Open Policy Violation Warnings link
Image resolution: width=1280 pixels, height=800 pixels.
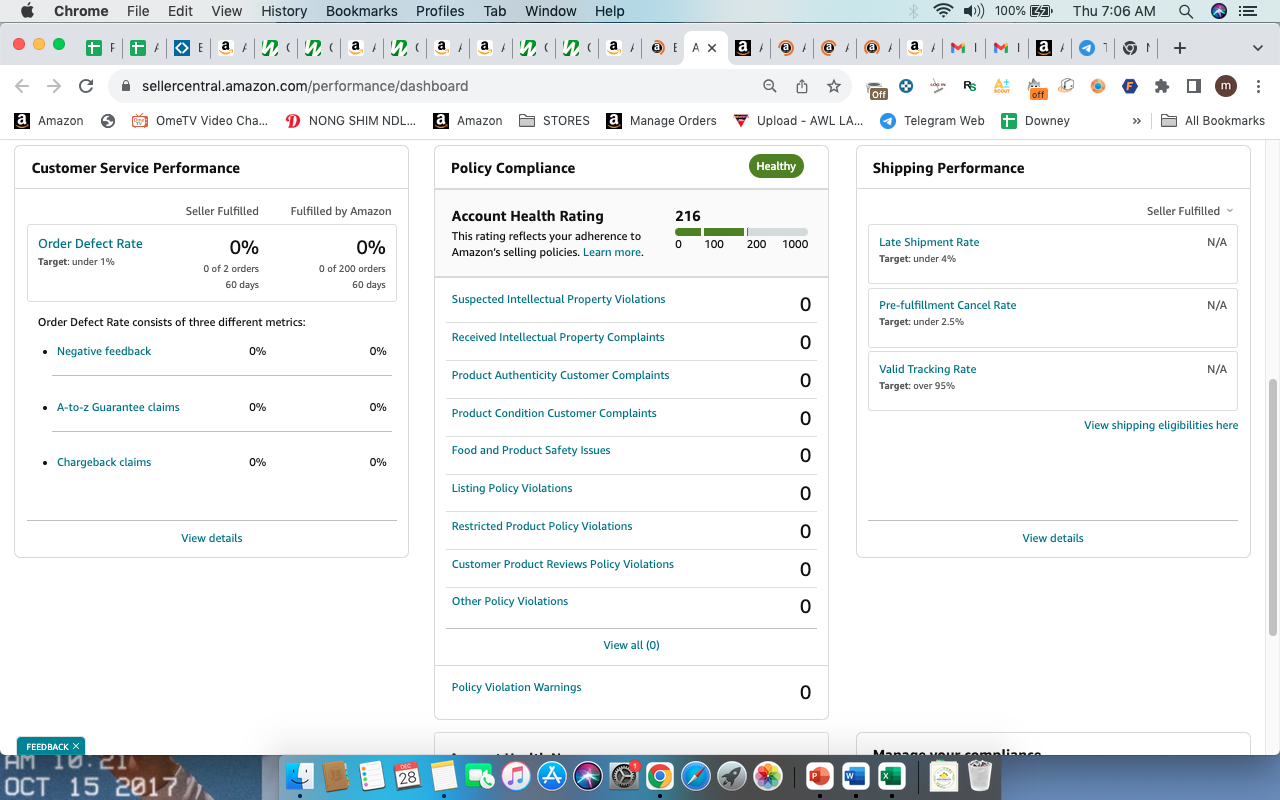pyautogui.click(x=516, y=687)
